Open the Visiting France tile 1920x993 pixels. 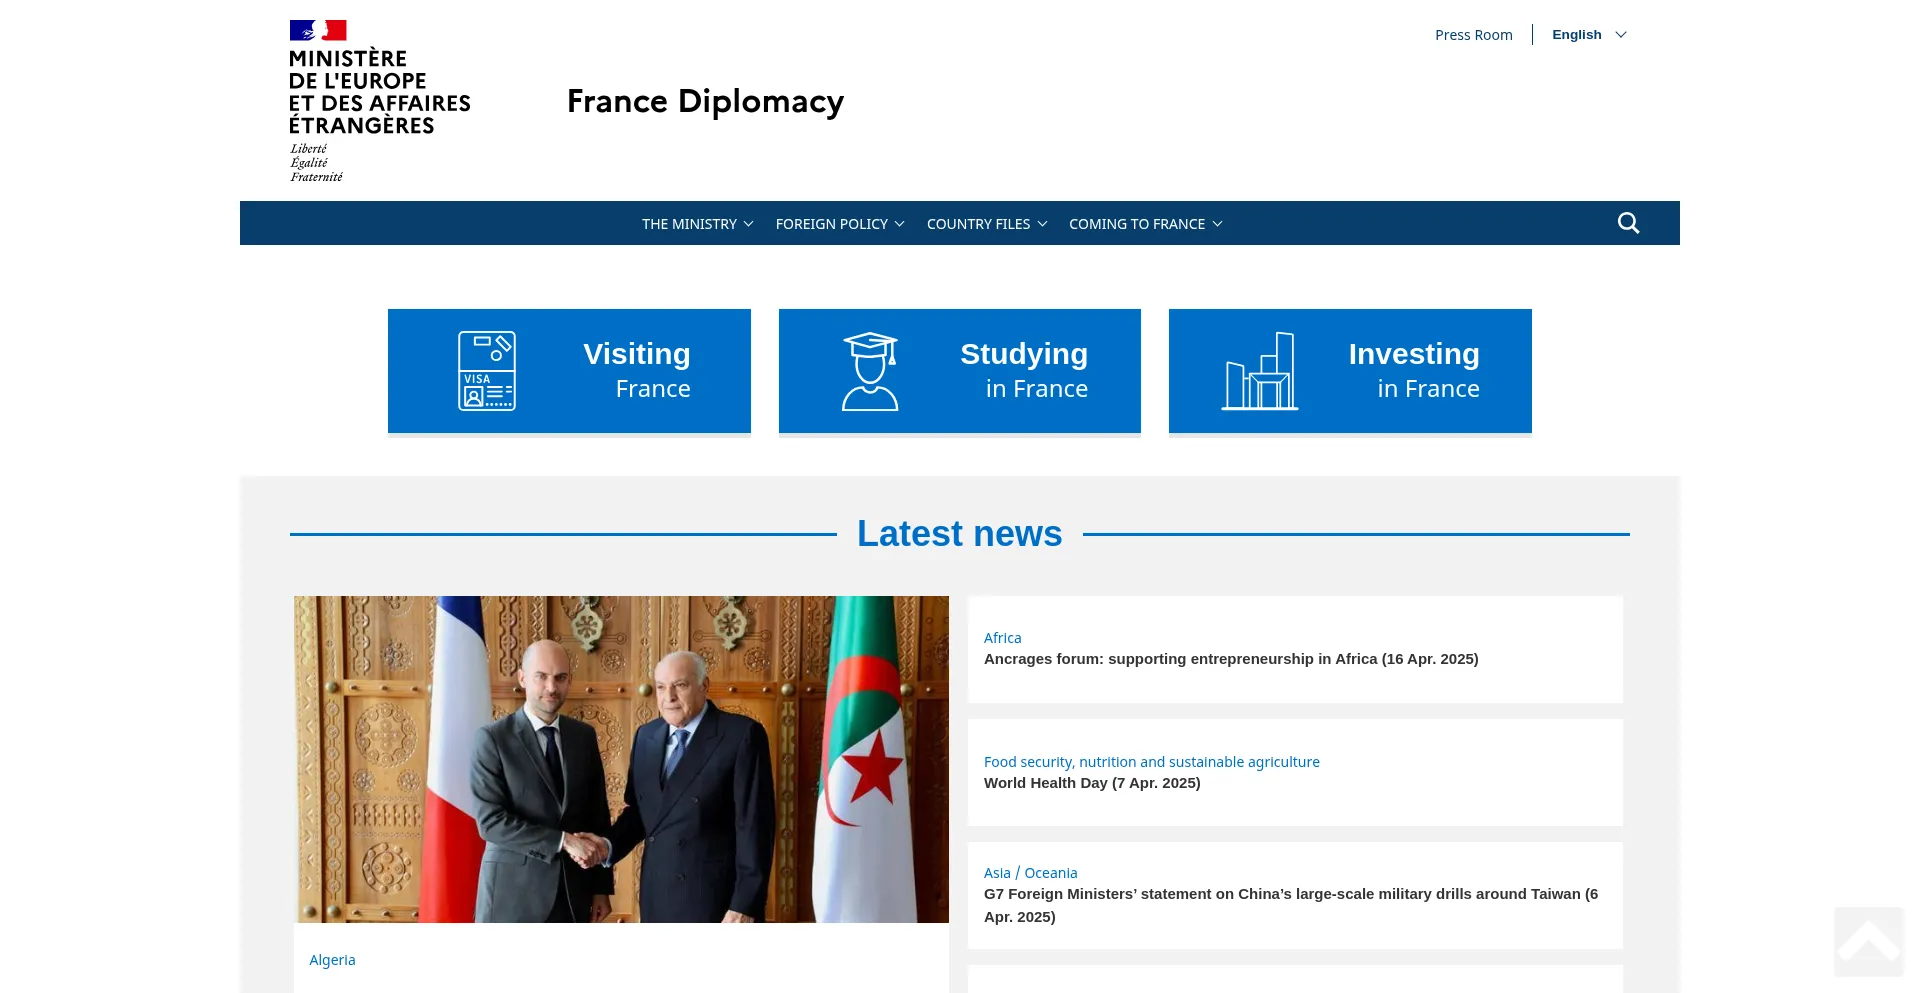point(569,371)
